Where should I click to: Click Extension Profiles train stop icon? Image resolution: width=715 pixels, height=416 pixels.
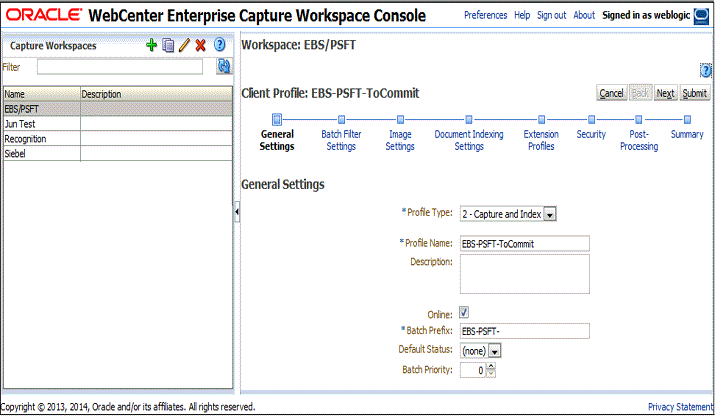click(x=541, y=120)
